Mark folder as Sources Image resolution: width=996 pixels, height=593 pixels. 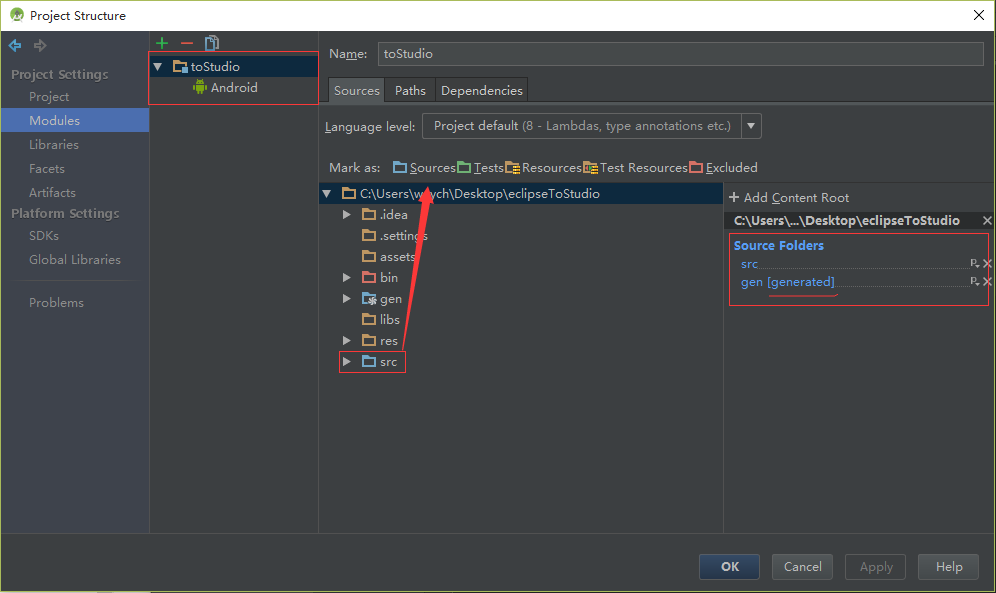(x=424, y=168)
